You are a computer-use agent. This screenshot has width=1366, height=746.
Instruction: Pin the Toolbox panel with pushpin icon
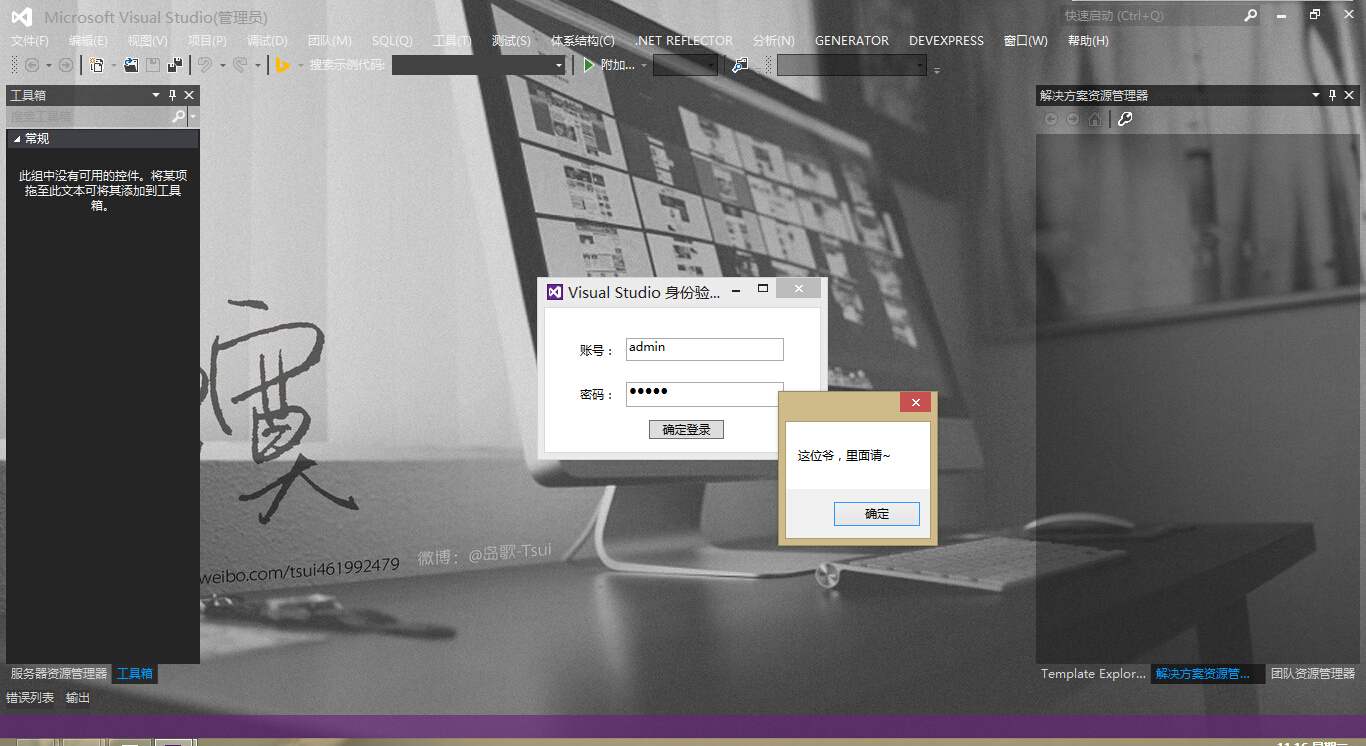click(x=172, y=95)
